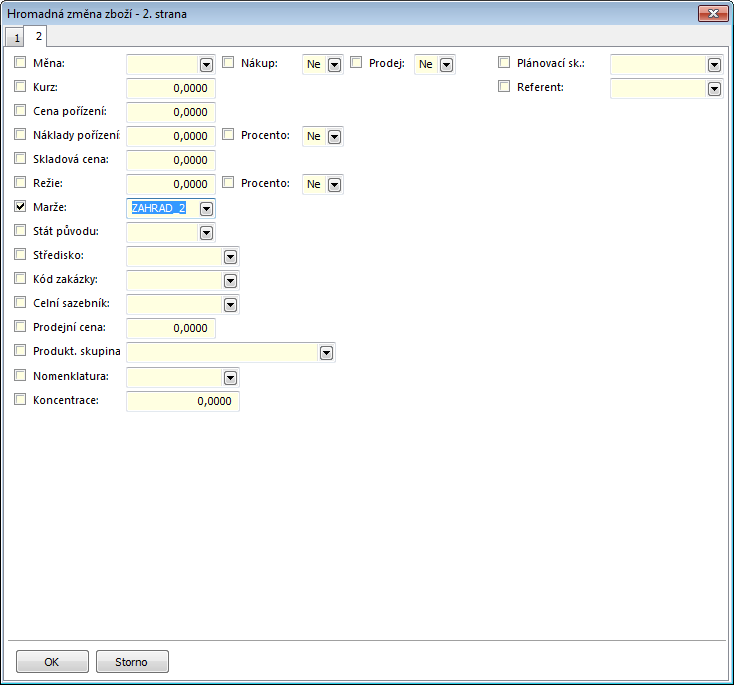Image resolution: width=734 pixels, height=685 pixels.
Task: Tick the Prodejní cena checkbox
Action: (x=20, y=326)
